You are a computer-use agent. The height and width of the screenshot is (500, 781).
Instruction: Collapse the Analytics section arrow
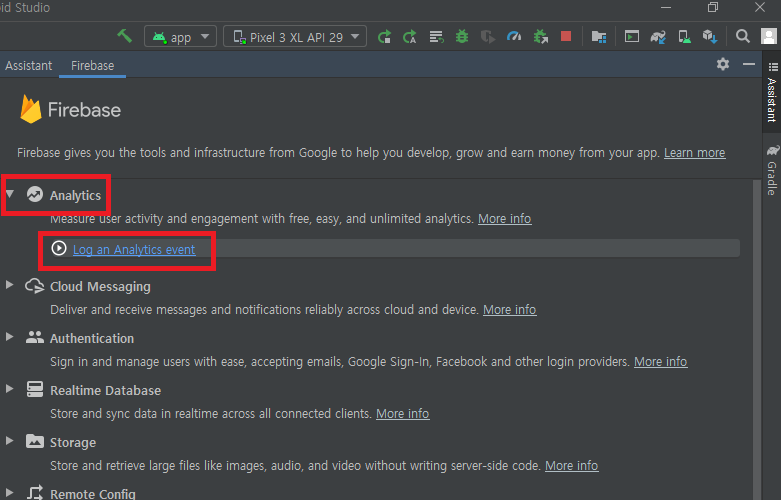pos(10,194)
